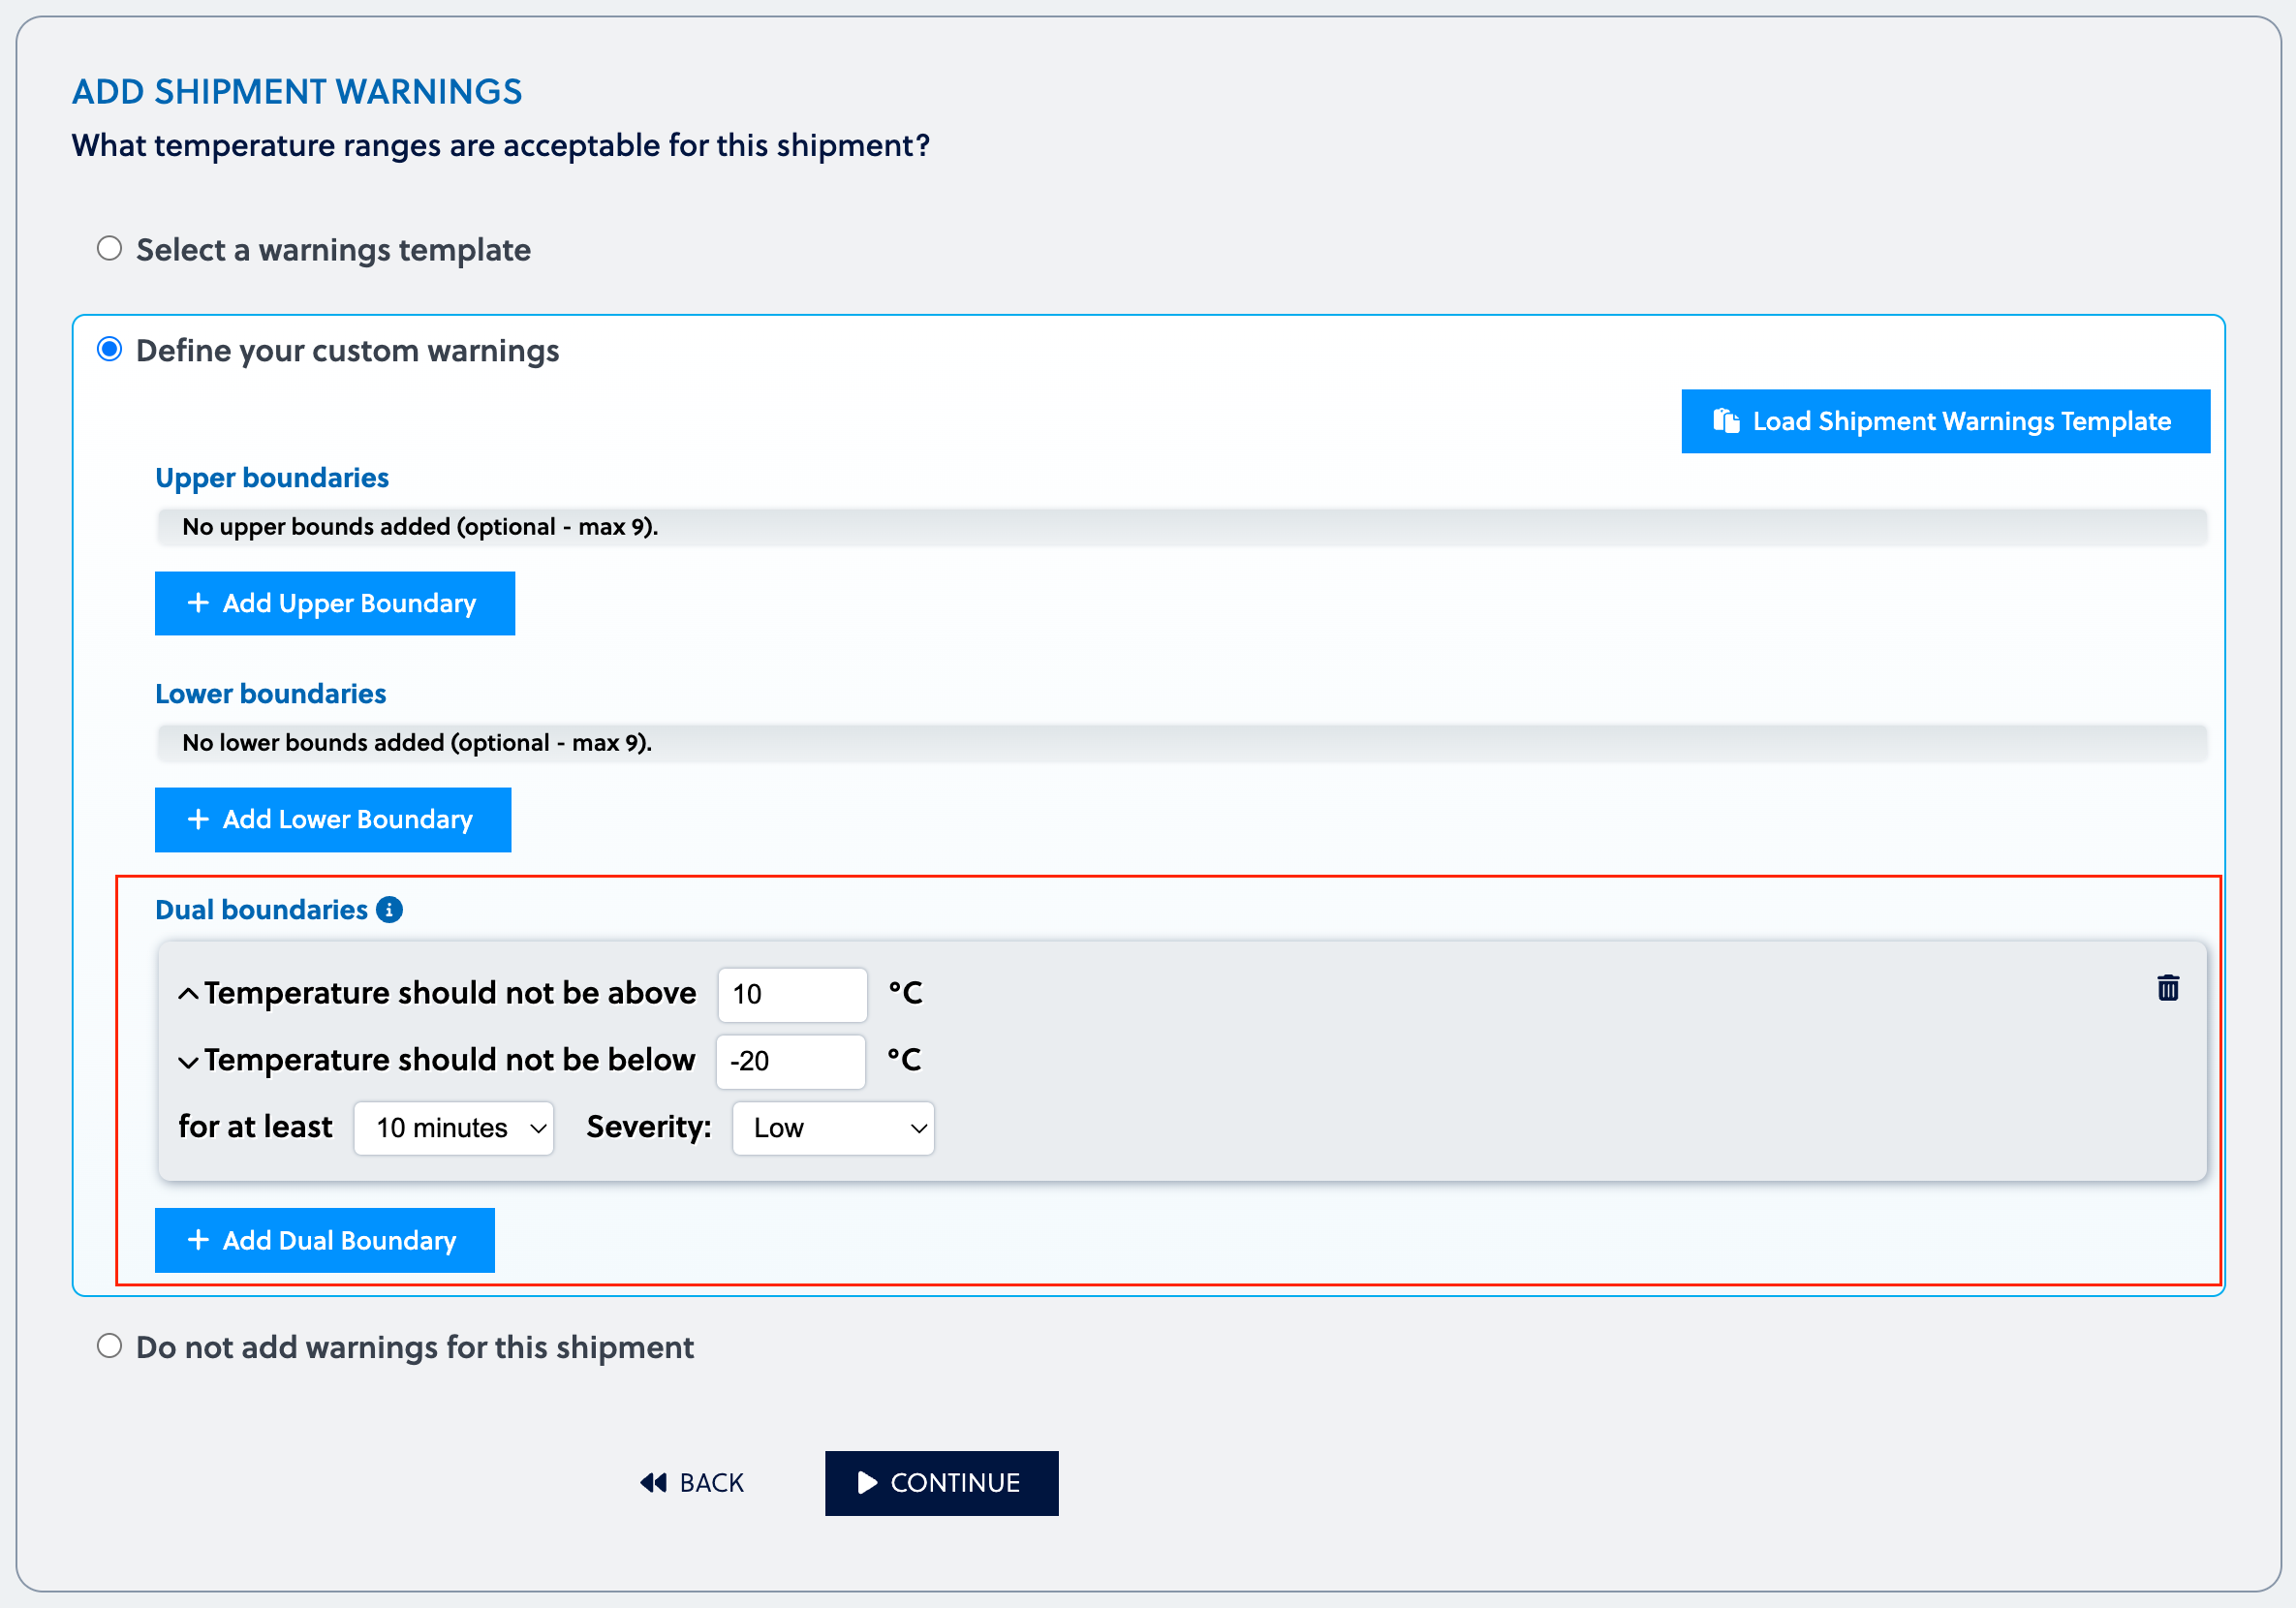Click 'No lower bounds added' message
Image resolution: width=2296 pixels, height=1608 pixels.
point(417,743)
